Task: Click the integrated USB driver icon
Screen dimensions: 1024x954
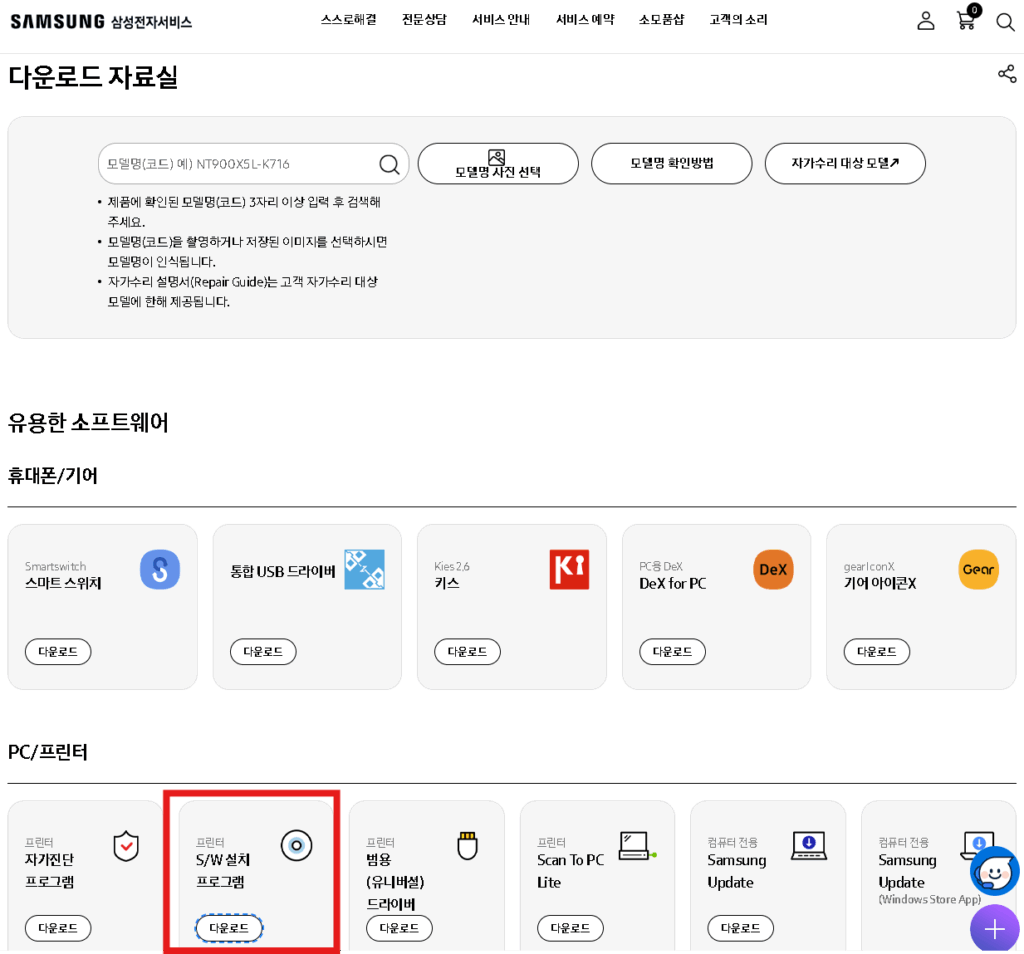Action: pos(364,569)
